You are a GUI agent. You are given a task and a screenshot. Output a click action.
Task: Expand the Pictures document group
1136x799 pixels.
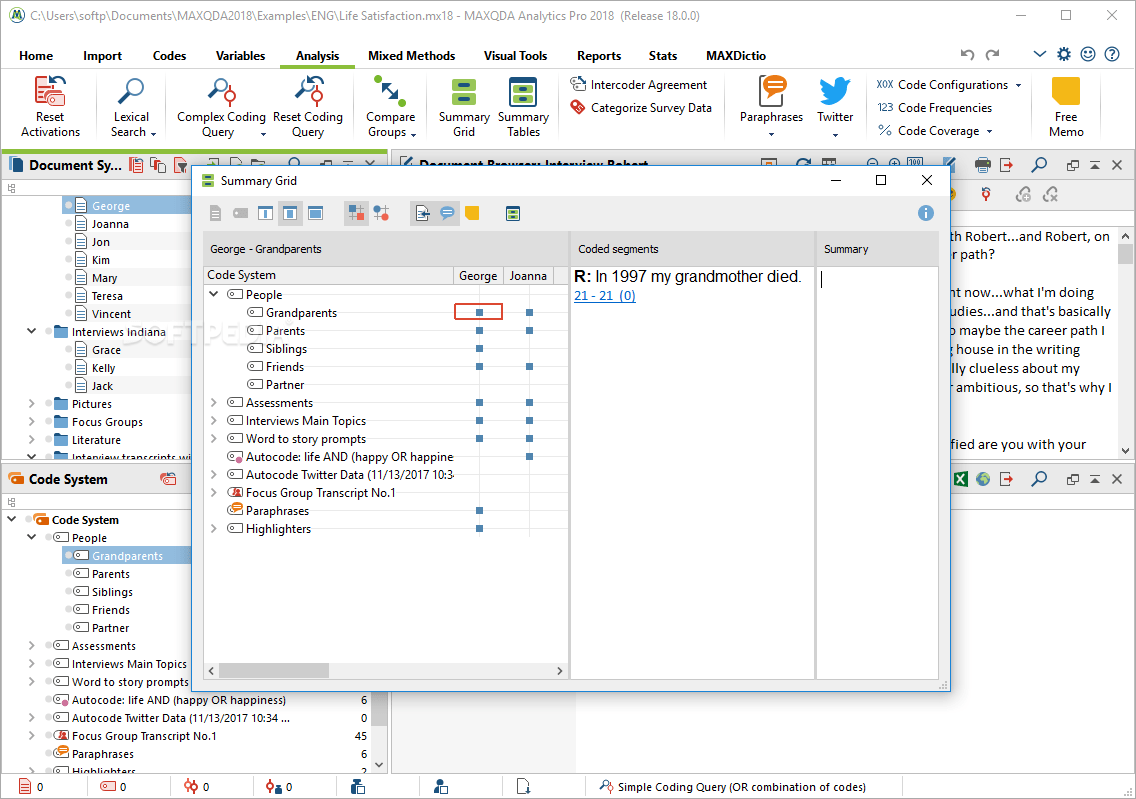tap(31, 403)
